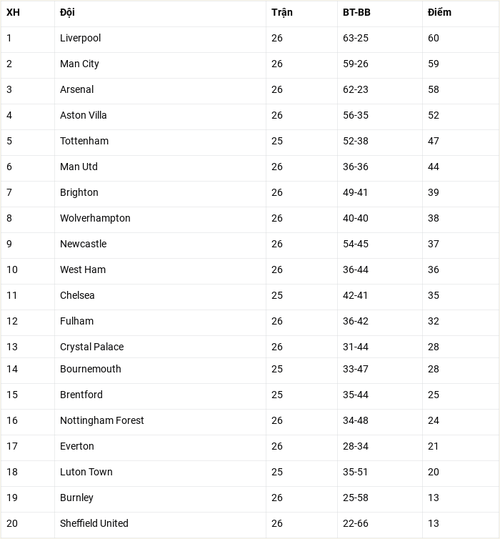This screenshot has height=539, width=500.
Task: Click the Man Utd team name
Action: coord(79,167)
